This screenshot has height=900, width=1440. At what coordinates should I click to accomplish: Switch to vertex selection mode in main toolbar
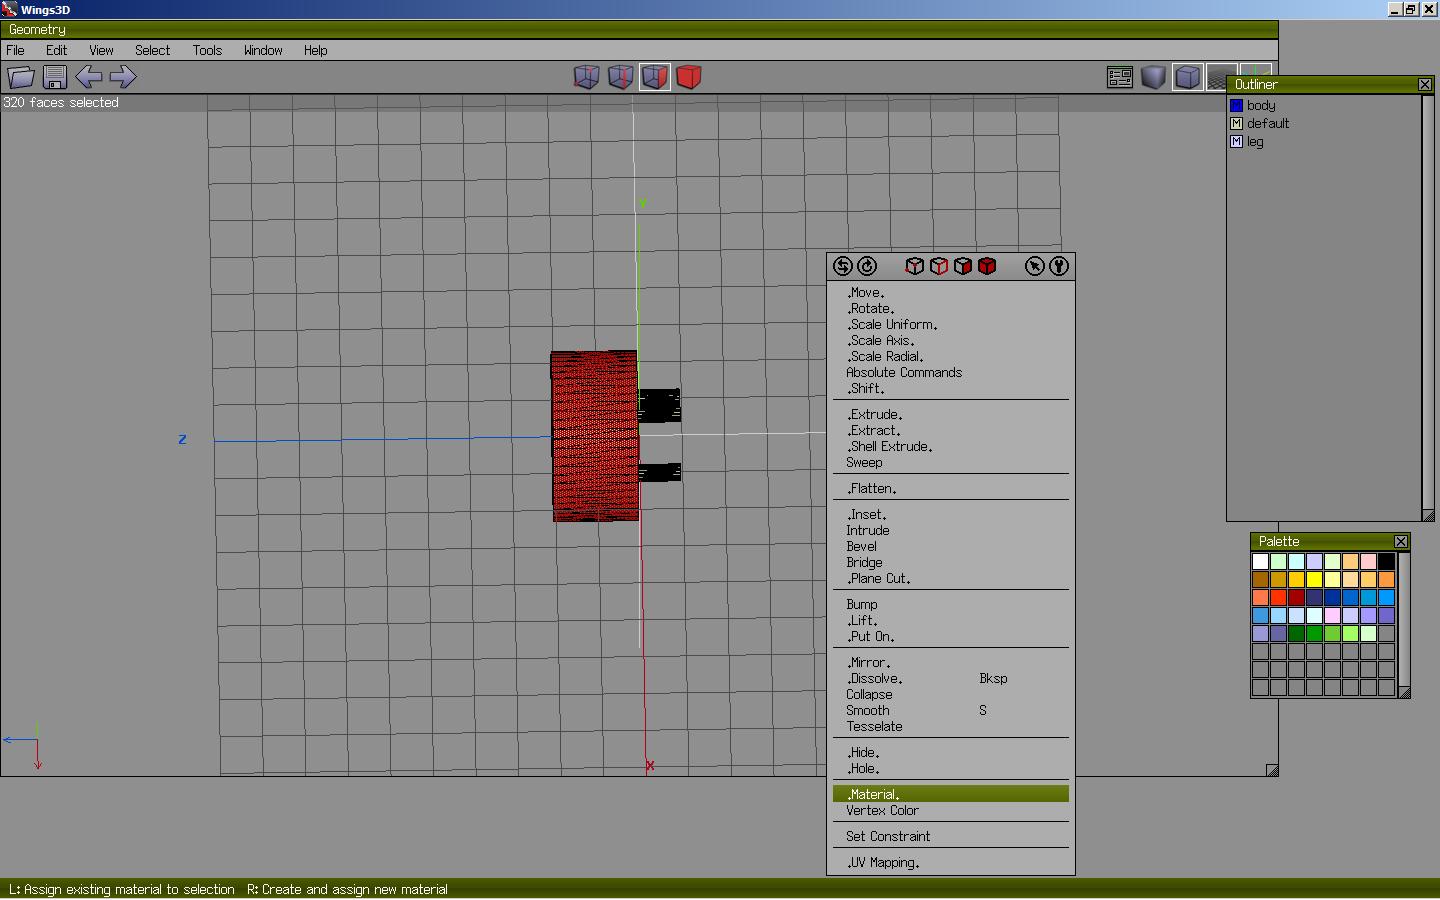586,77
